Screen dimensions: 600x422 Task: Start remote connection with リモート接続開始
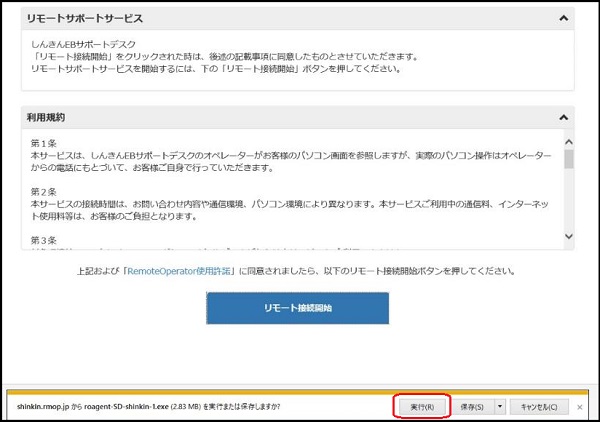pyautogui.click(x=299, y=308)
